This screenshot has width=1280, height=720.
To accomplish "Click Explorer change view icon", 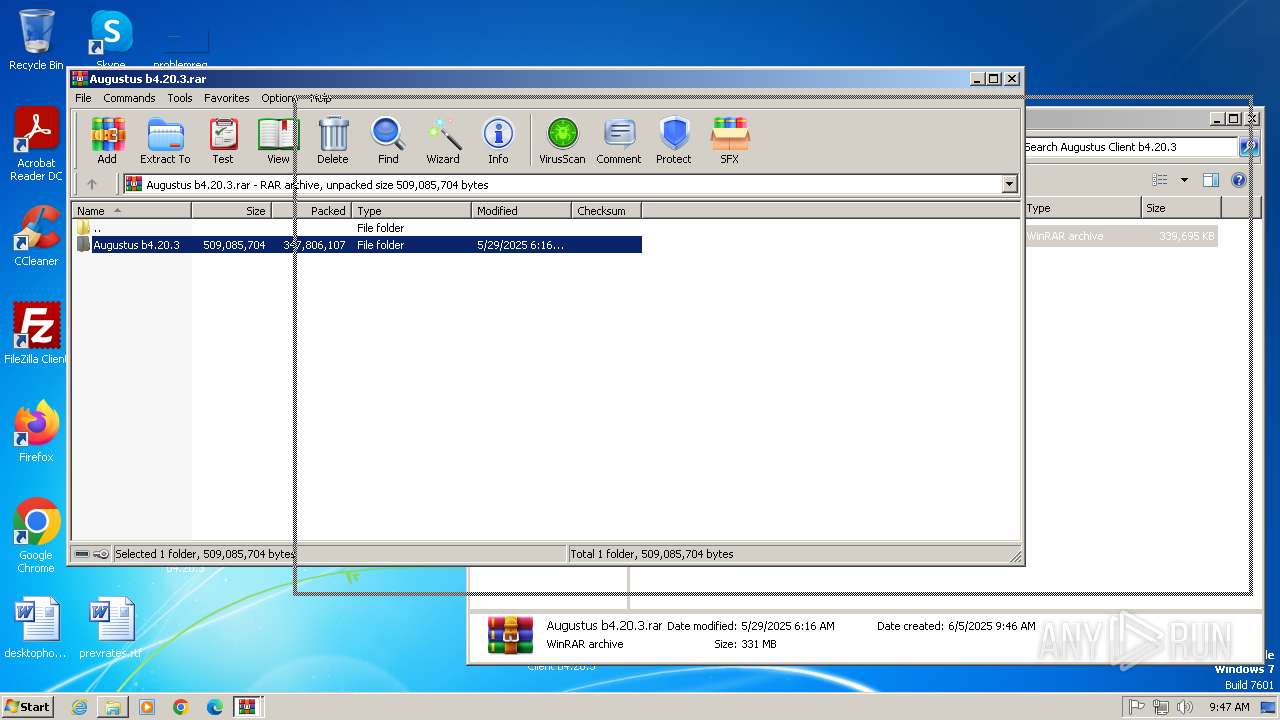I will [1160, 180].
